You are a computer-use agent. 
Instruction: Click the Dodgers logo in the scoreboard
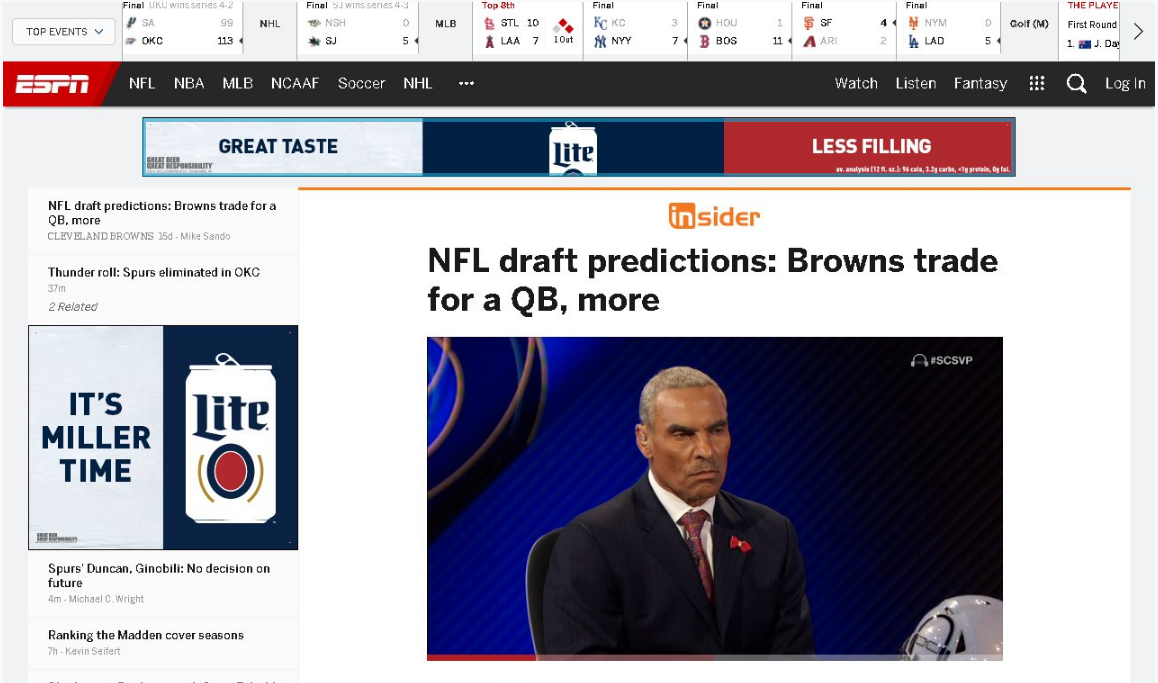[913, 41]
